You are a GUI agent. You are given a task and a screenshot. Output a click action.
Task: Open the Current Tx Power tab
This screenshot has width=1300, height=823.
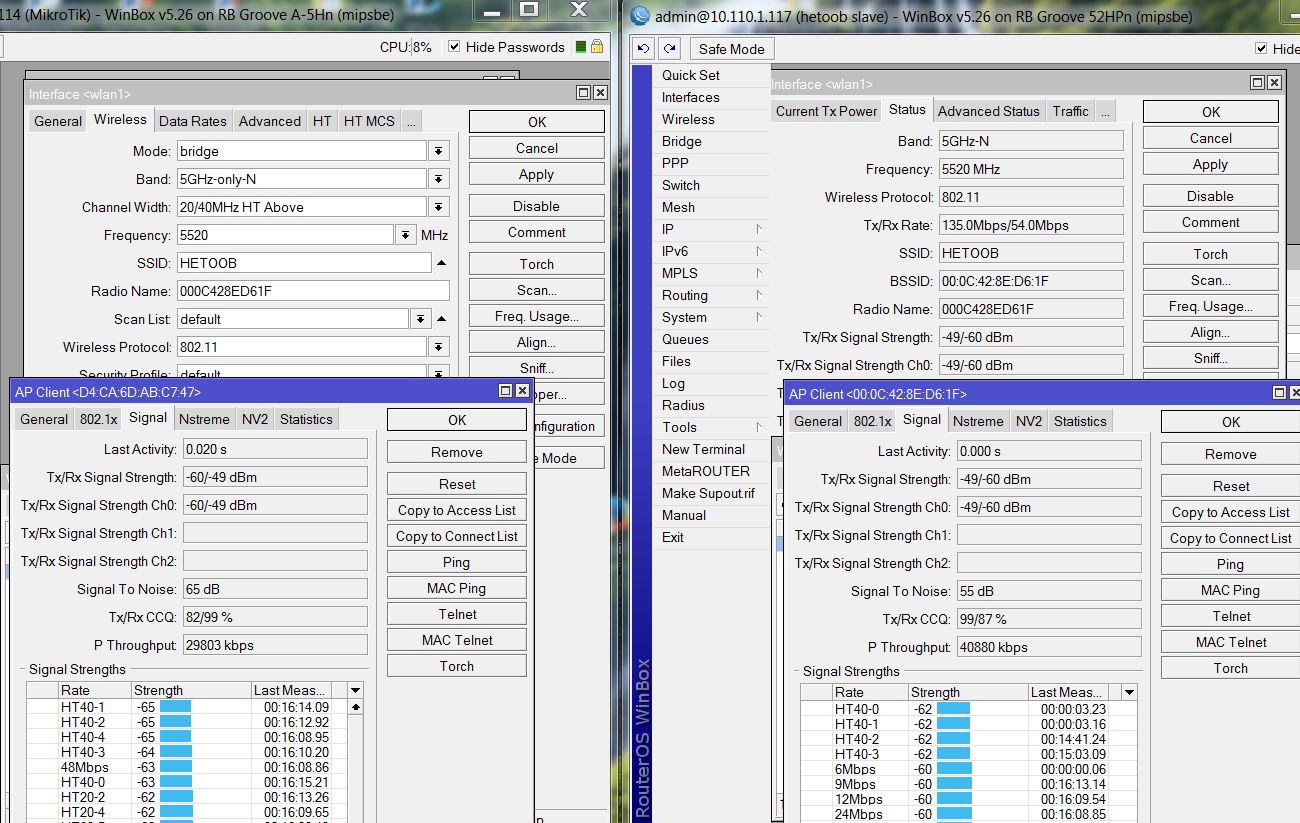coord(827,111)
